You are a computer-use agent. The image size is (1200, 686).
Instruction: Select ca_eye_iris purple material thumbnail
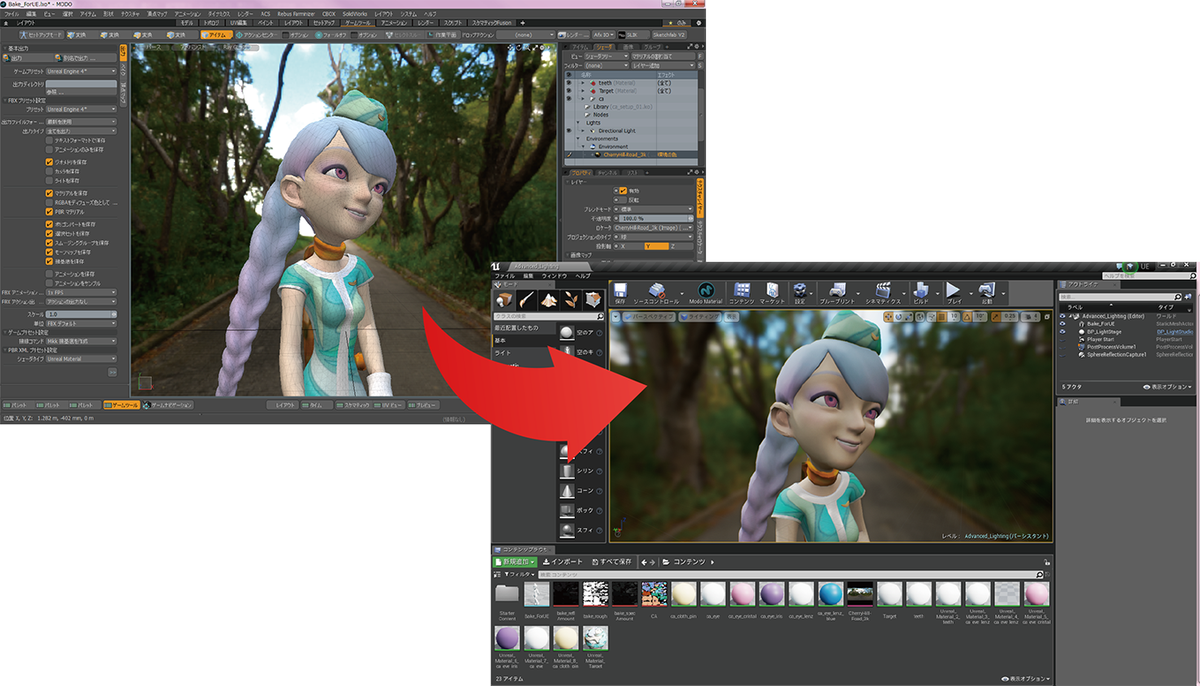[x=771, y=594]
